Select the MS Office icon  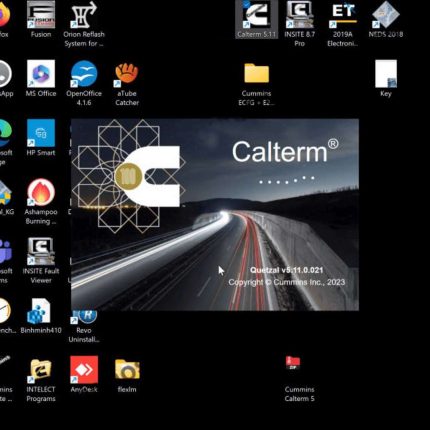coord(41,79)
